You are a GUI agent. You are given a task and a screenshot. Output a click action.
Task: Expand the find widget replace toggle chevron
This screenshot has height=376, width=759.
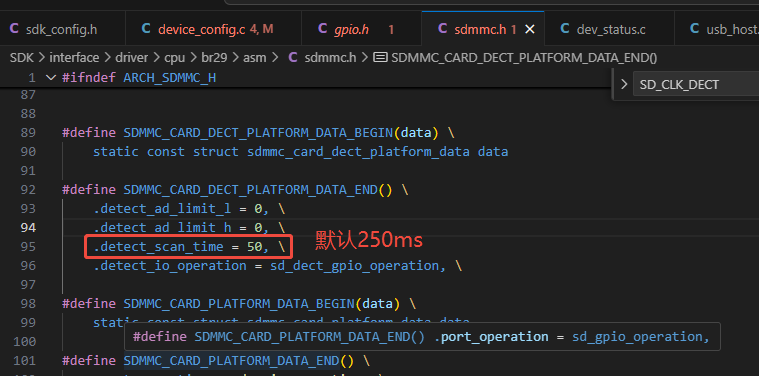click(624, 85)
